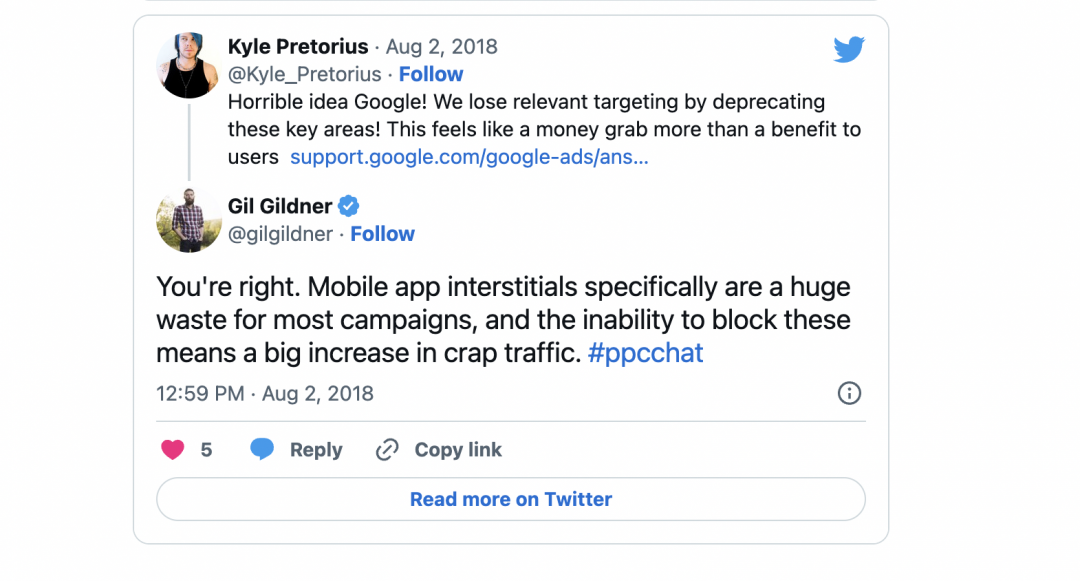Open Gil Gildner's profile picture

189,220
